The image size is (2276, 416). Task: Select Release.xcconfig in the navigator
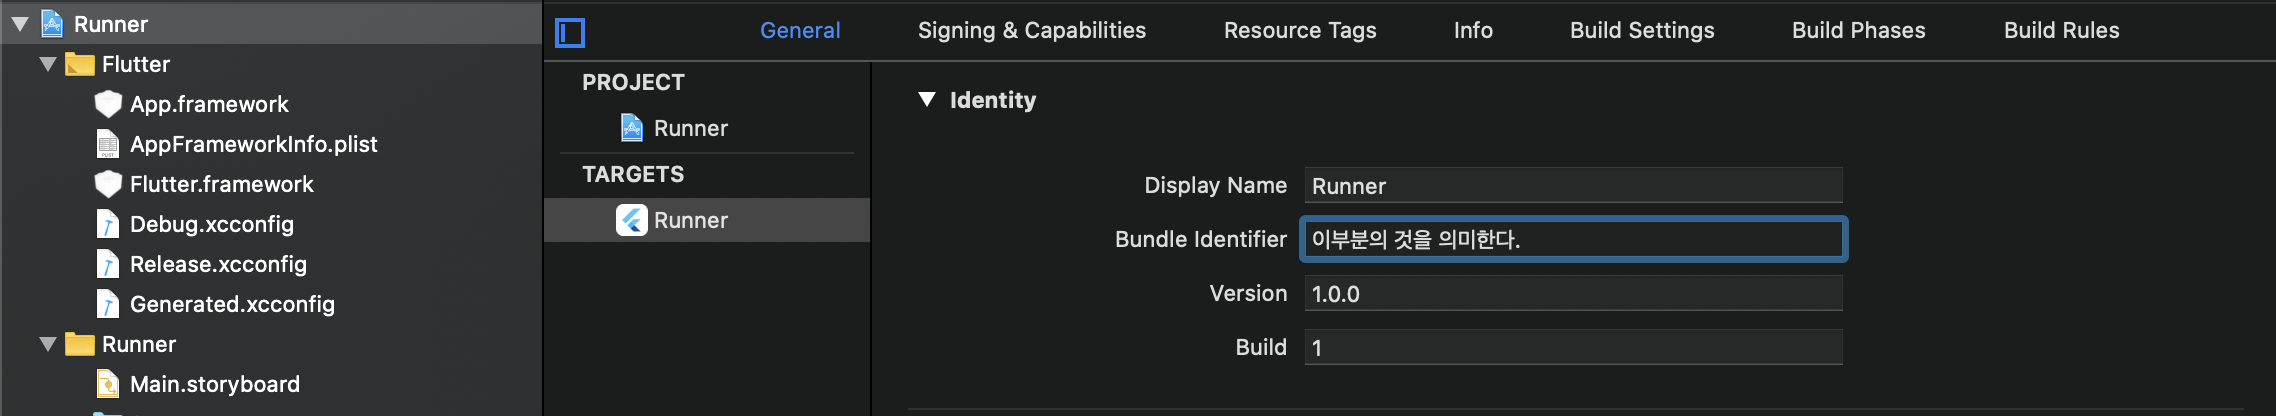(218, 264)
